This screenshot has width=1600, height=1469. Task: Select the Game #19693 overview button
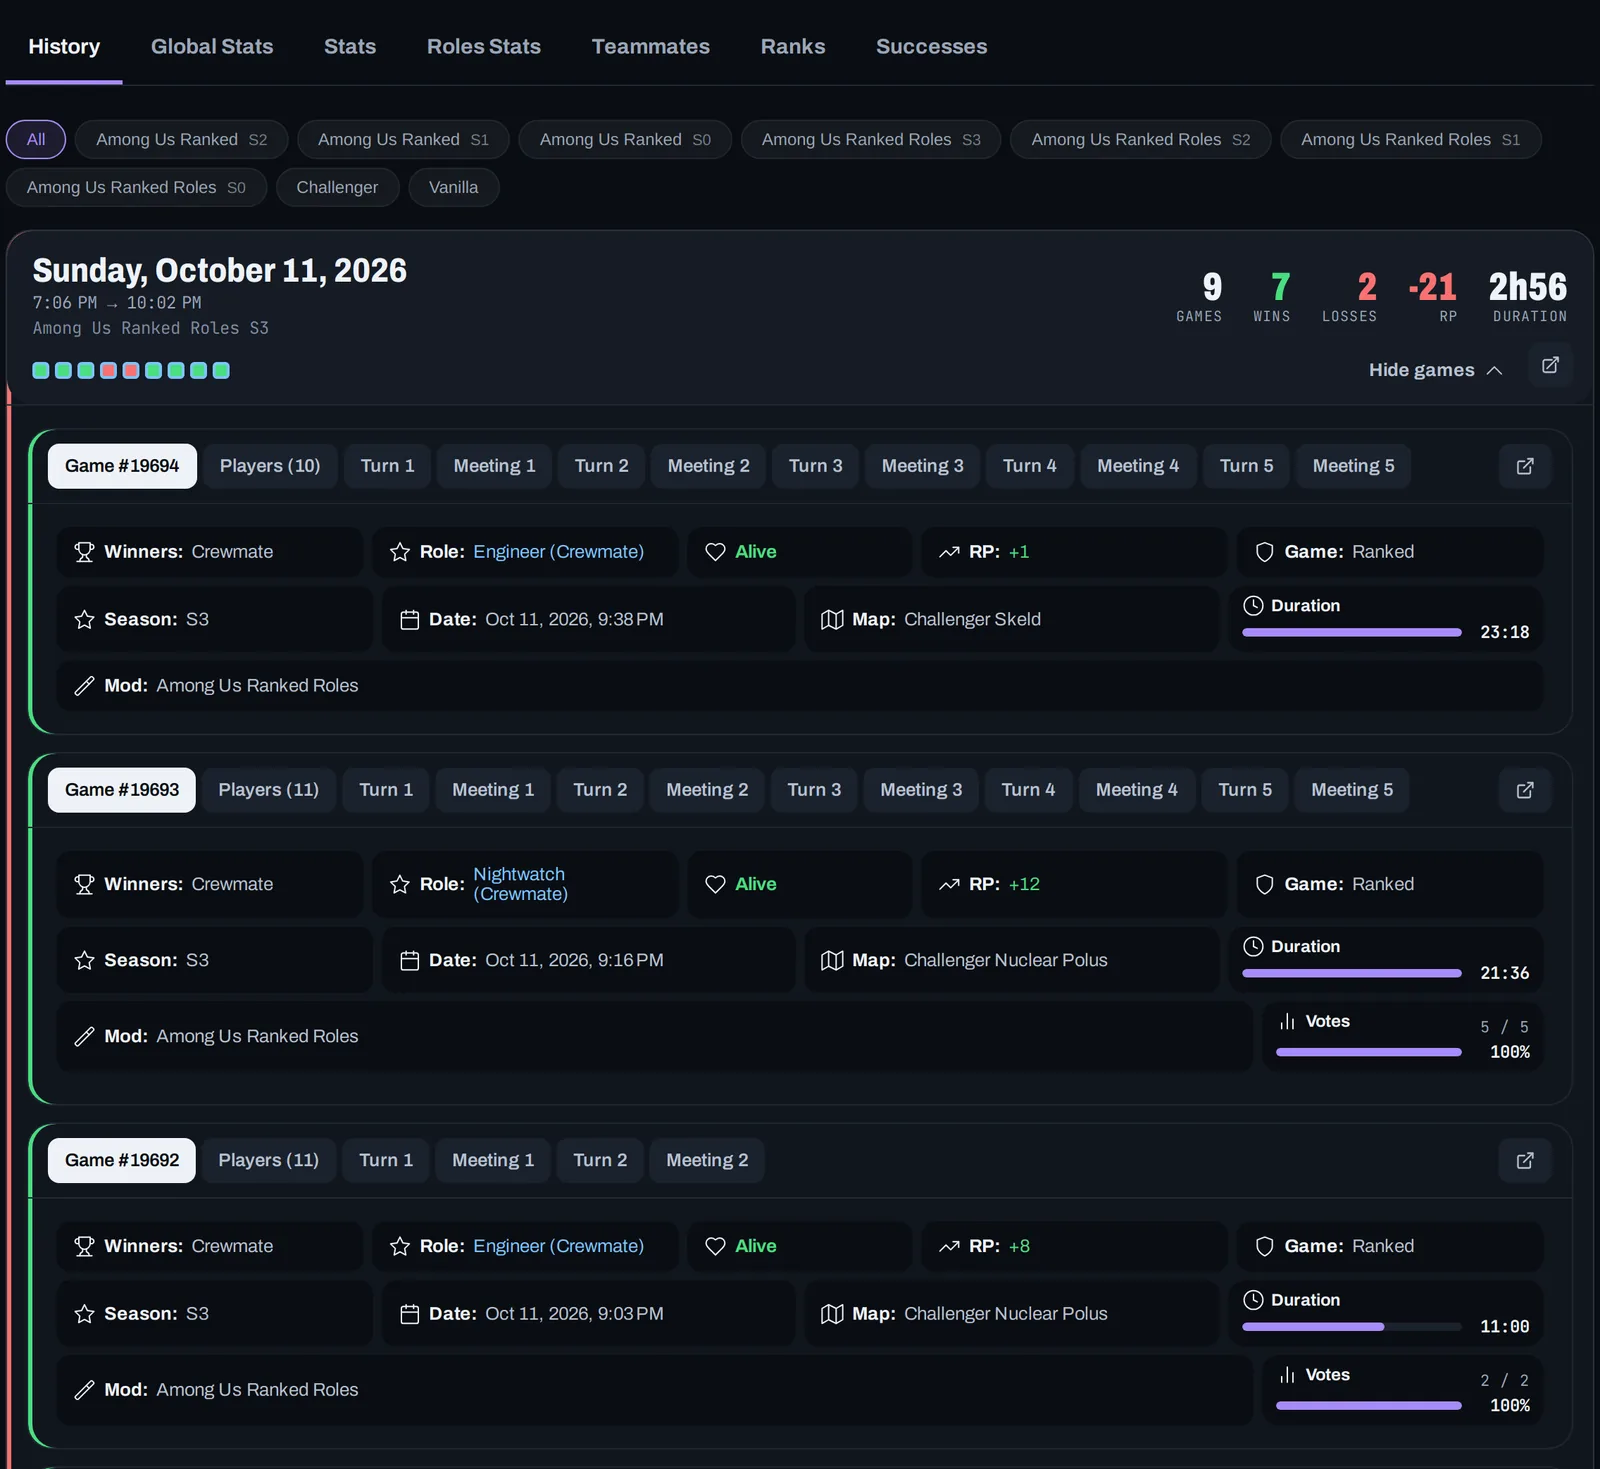122,790
